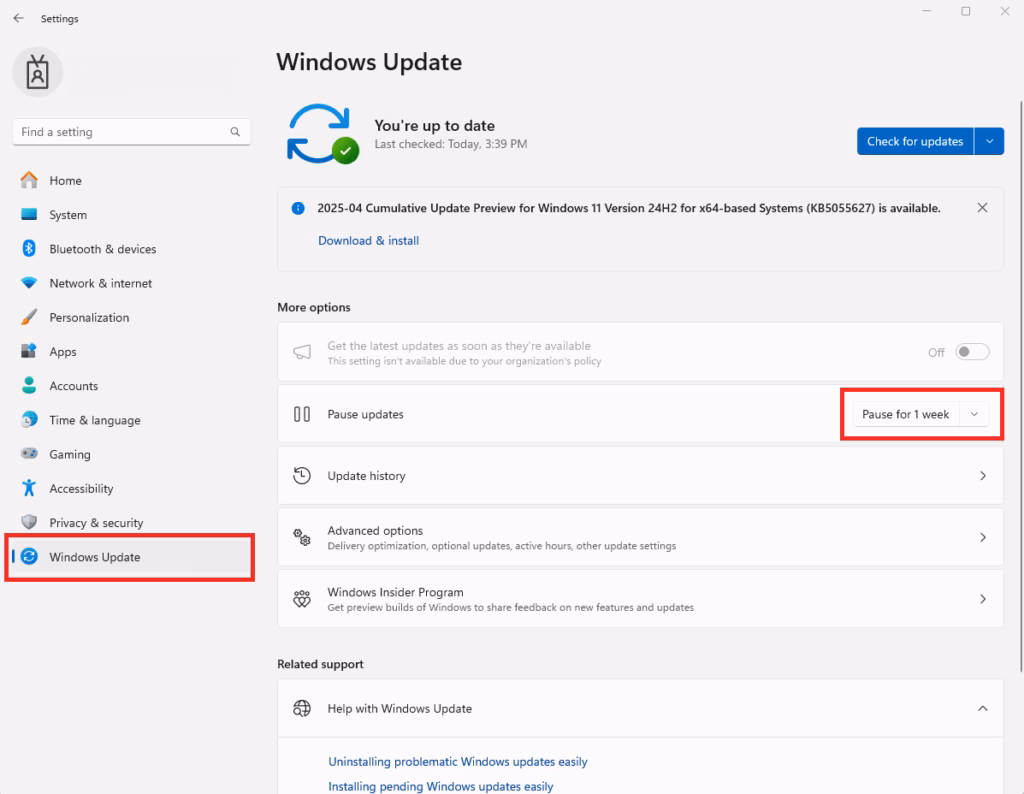The width and height of the screenshot is (1024, 794).
Task: Select Personalization in the sidebar
Action: point(131,317)
